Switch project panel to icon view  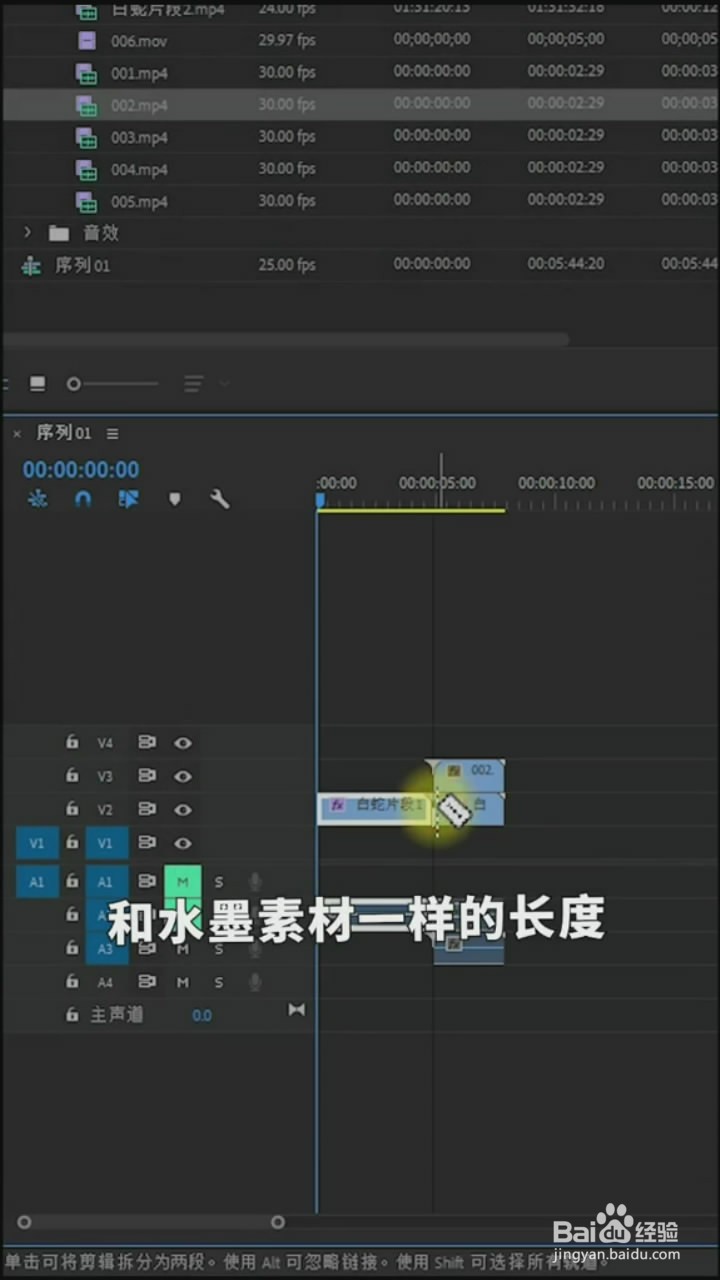coord(37,383)
